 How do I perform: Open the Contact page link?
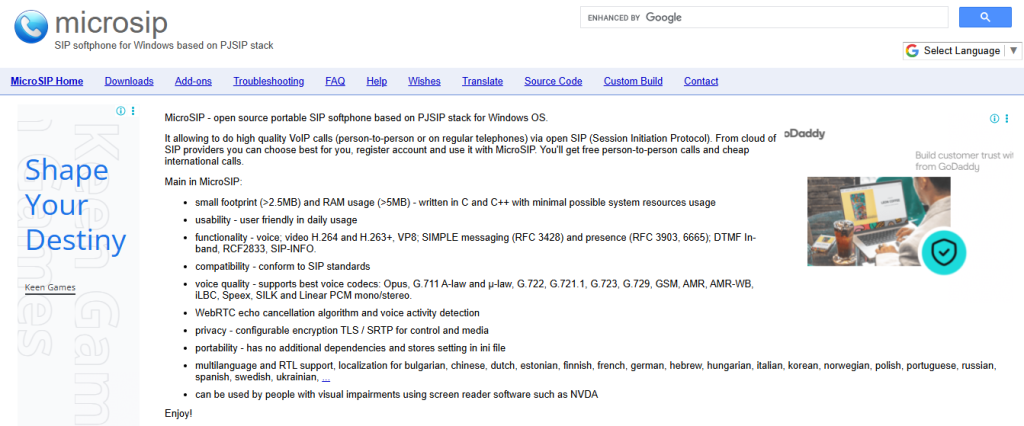[x=701, y=81]
